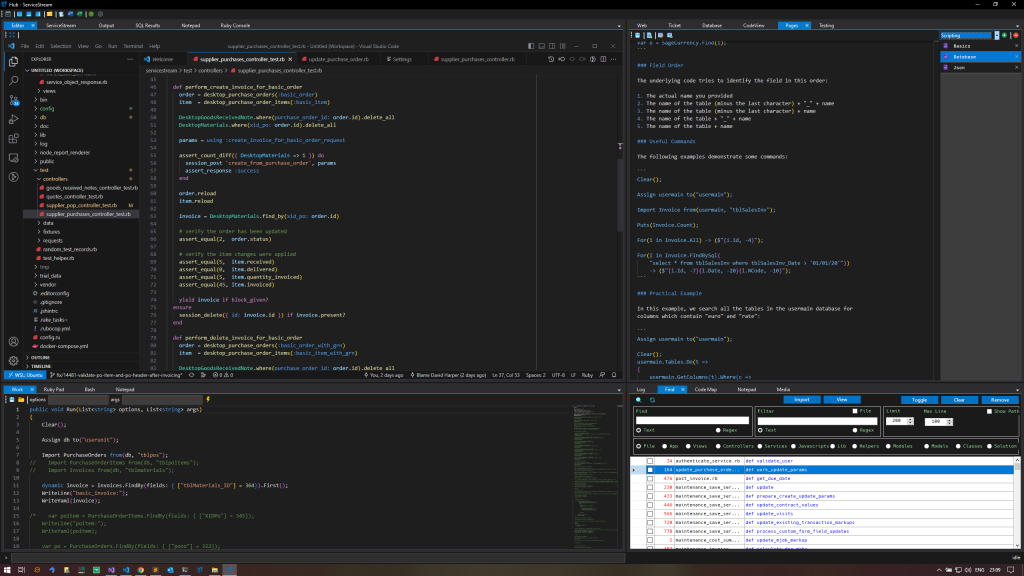Click the refresh icon in the Find panel
The width and height of the screenshot is (1024, 576).
pyautogui.click(x=652, y=400)
